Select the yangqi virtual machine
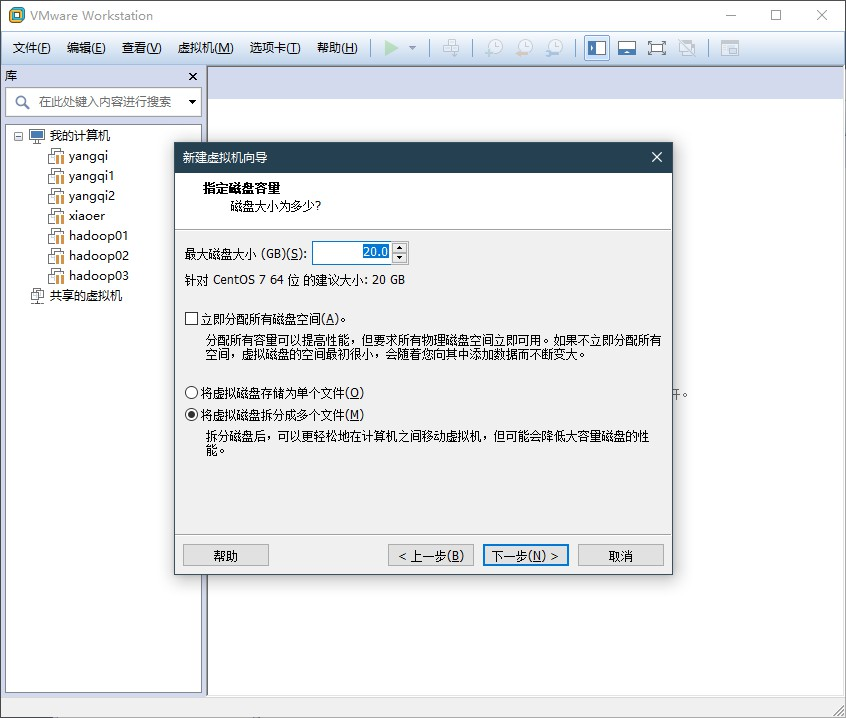The image size is (846, 718). pyautogui.click(x=88, y=156)
